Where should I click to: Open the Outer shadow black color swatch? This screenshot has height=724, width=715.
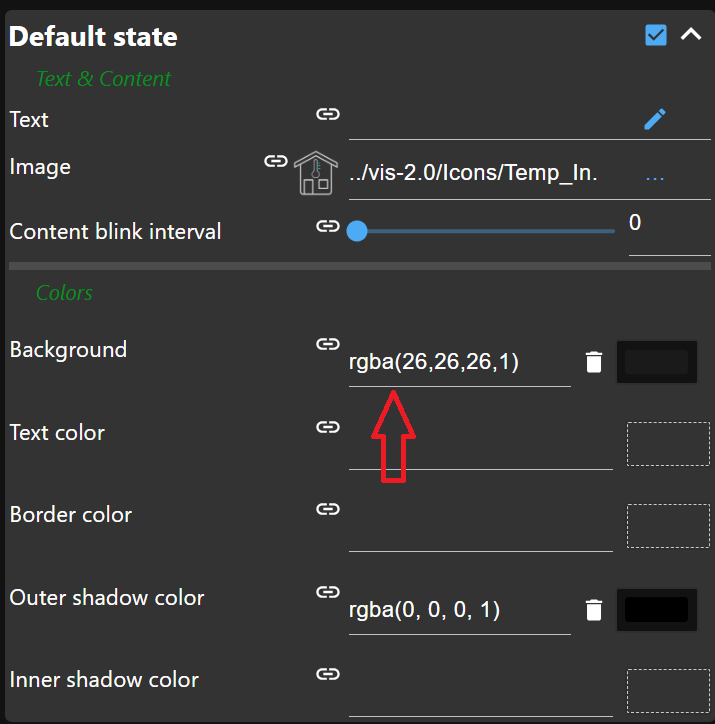(x=656, y=610)
